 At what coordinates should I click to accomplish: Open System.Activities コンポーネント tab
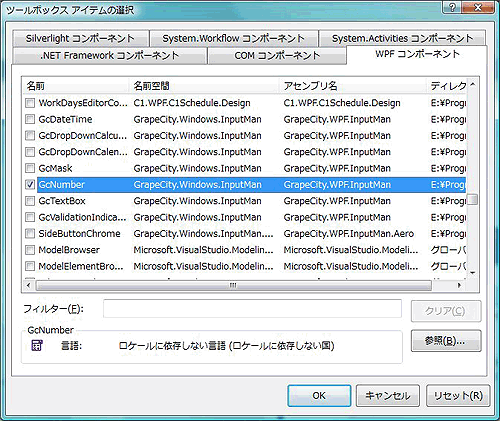click(402, 39)
